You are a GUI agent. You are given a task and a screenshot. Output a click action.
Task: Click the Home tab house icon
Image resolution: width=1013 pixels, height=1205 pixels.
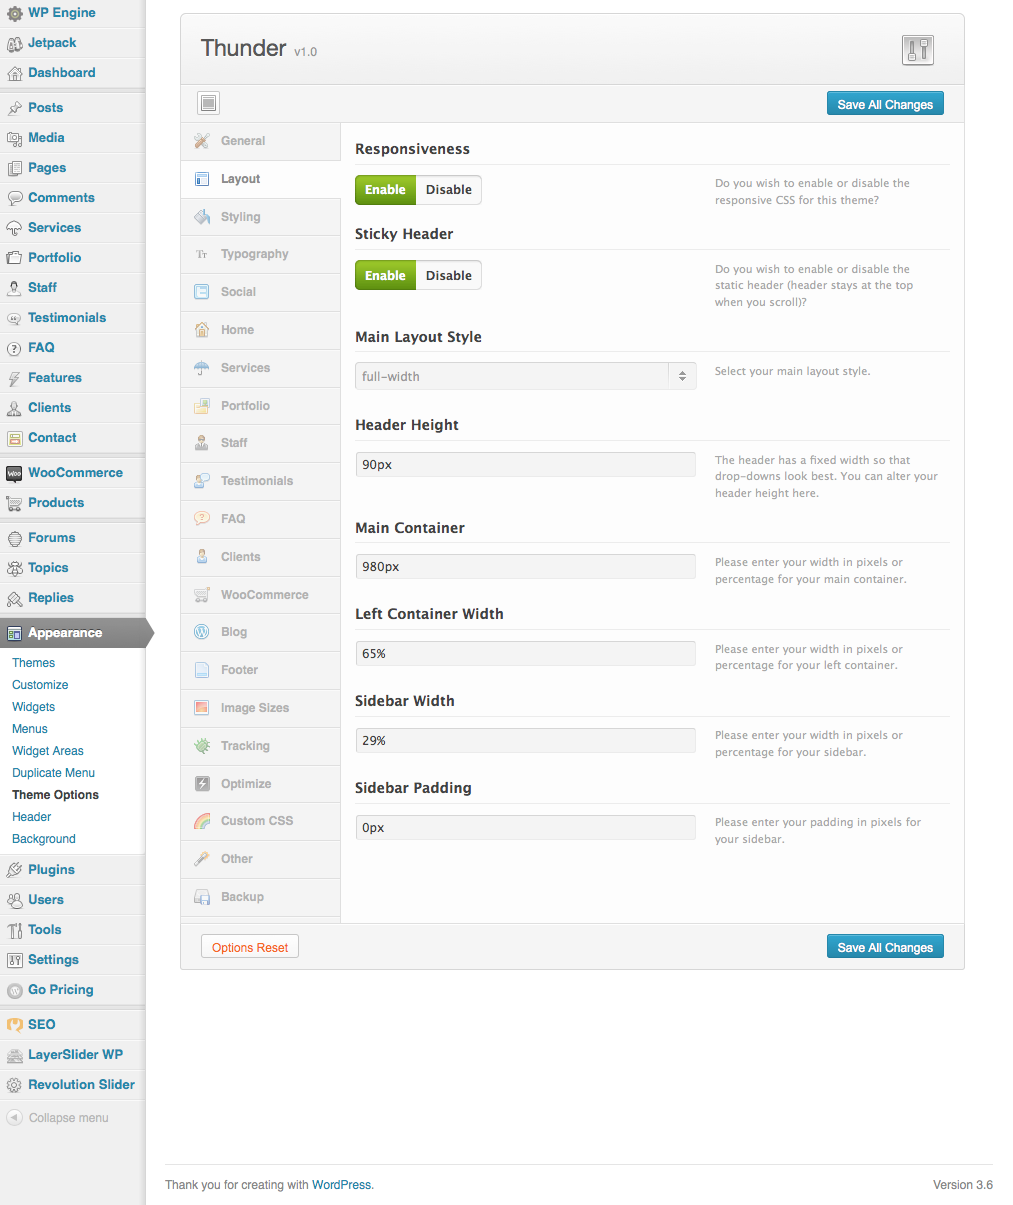[x=202, y=330]
